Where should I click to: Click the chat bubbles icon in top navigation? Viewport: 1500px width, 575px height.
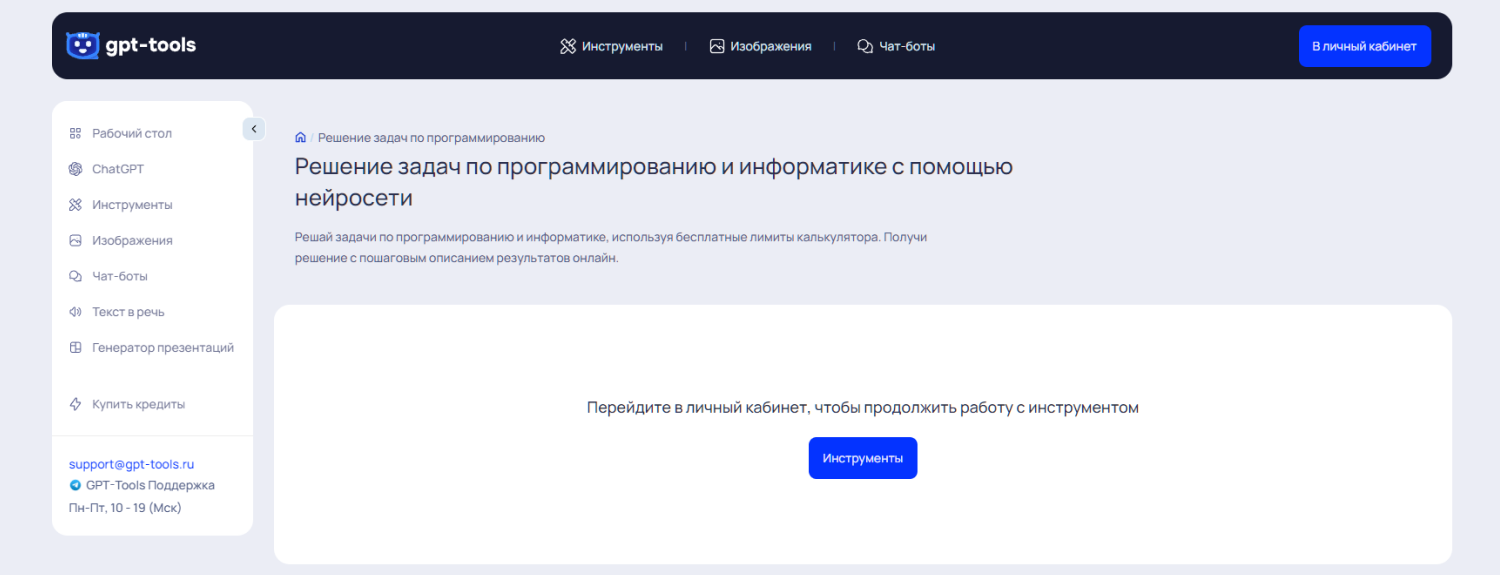pyautogui.click(x=865, y=46)
